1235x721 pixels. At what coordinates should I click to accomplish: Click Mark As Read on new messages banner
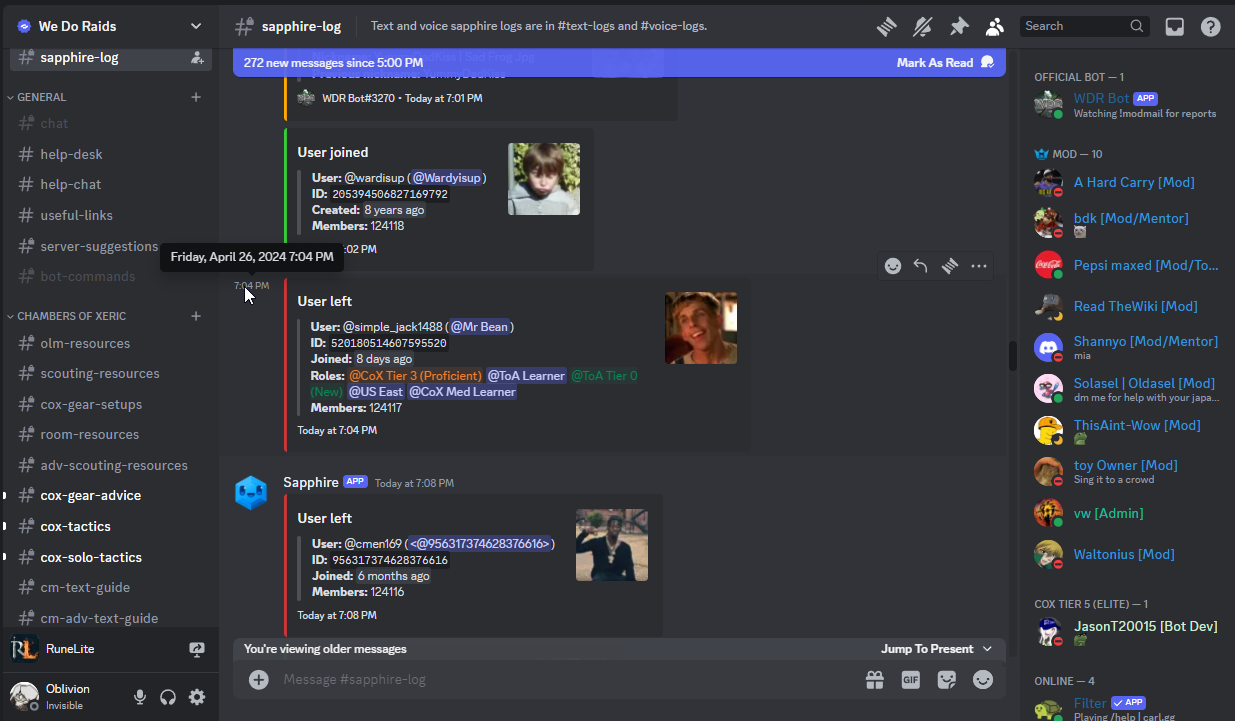[x=945, y=62]
